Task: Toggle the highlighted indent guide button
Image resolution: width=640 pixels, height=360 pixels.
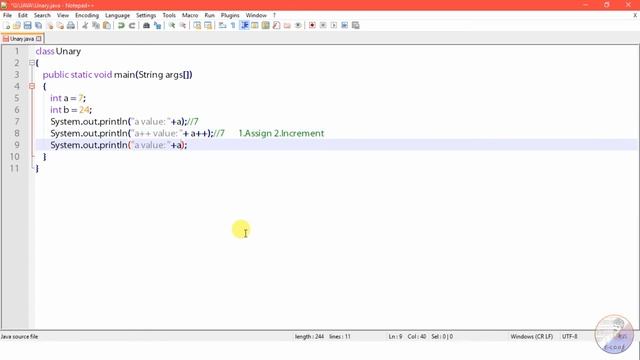Action: 244,25
